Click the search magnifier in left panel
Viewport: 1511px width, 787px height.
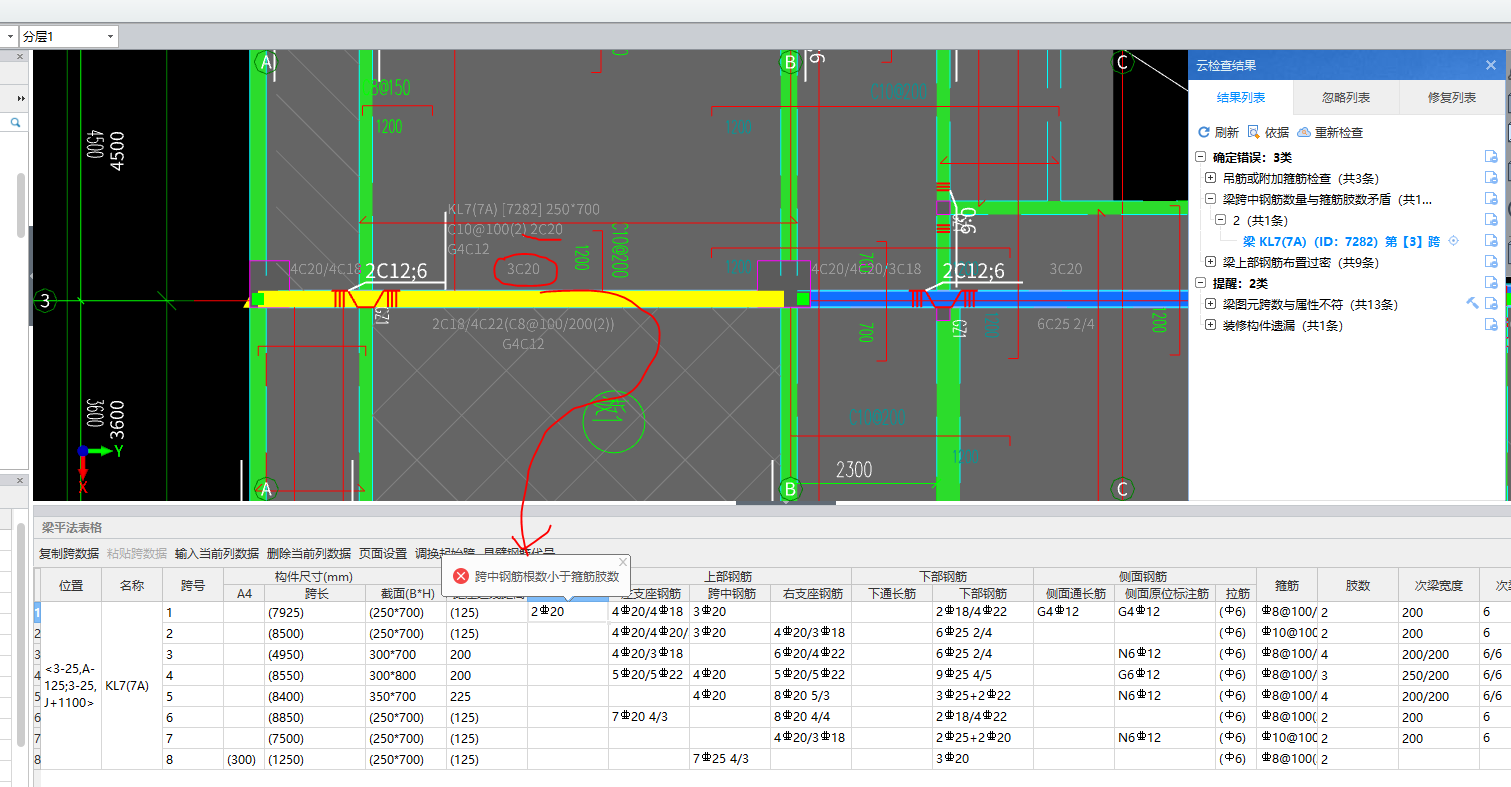(16, 122)
